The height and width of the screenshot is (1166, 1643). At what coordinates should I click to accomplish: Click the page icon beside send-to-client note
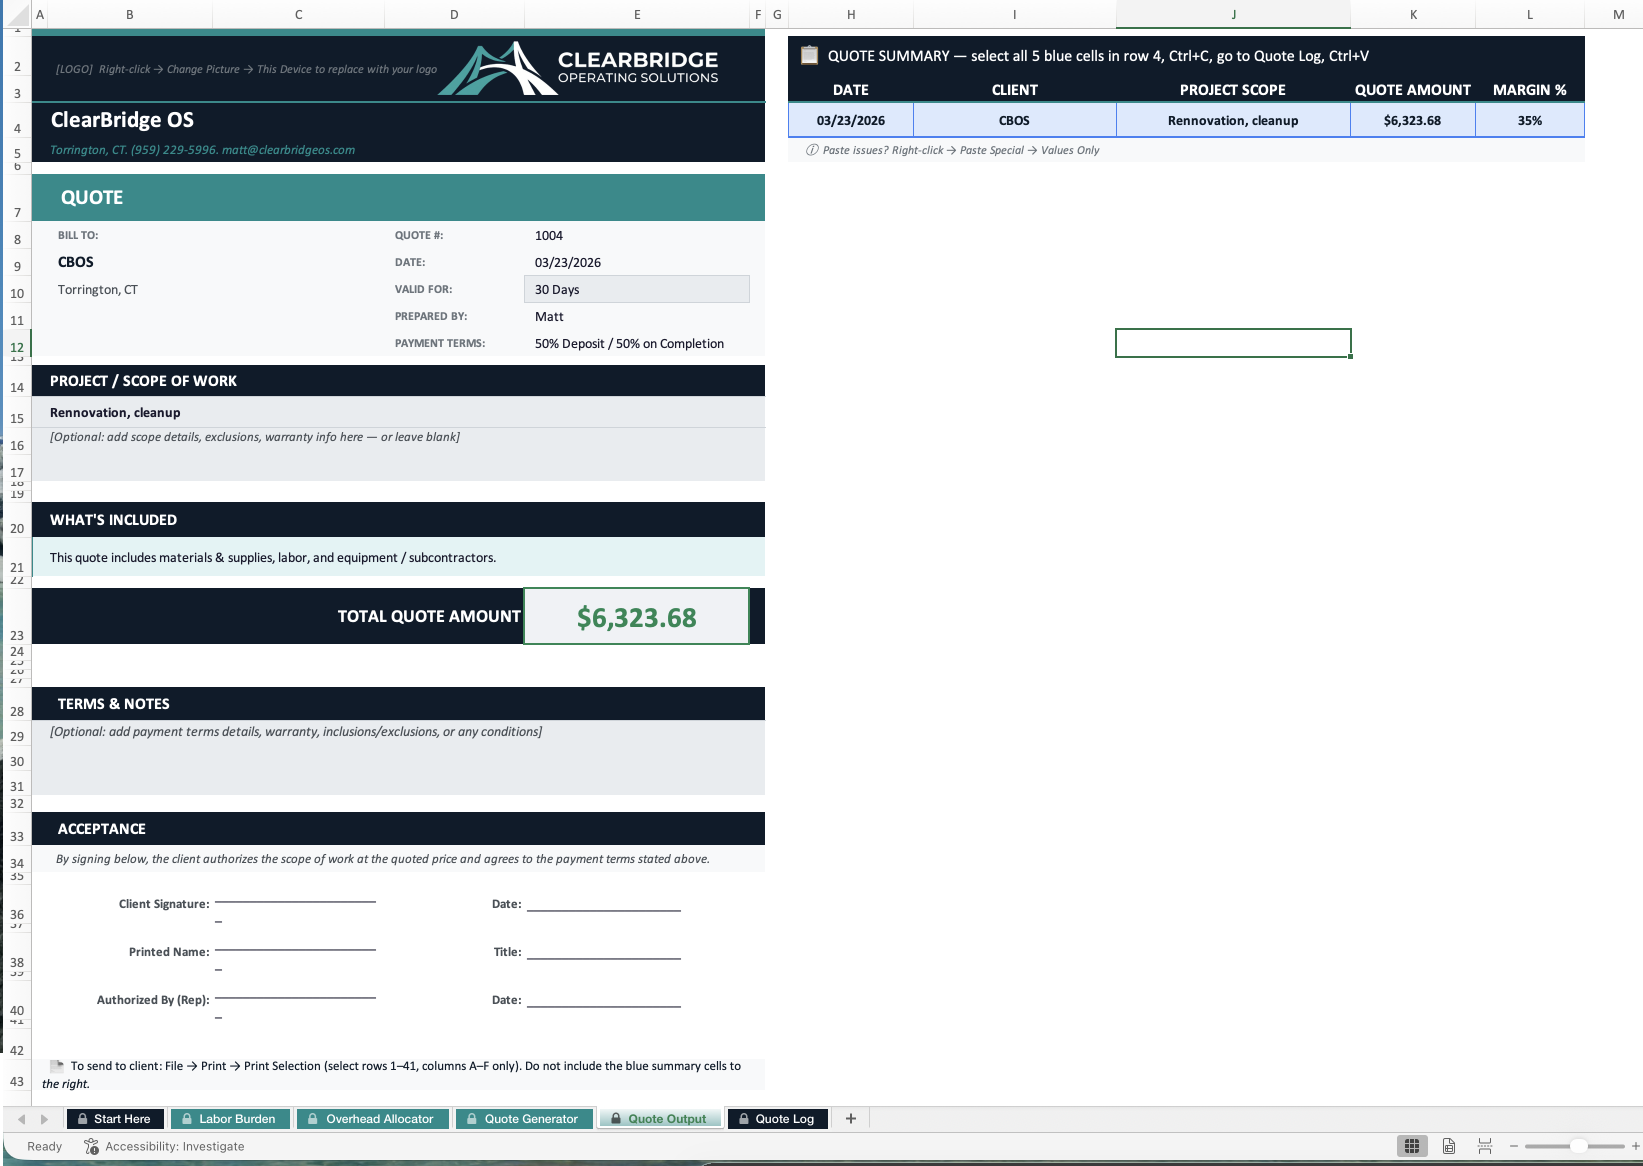coord(57,1066)
